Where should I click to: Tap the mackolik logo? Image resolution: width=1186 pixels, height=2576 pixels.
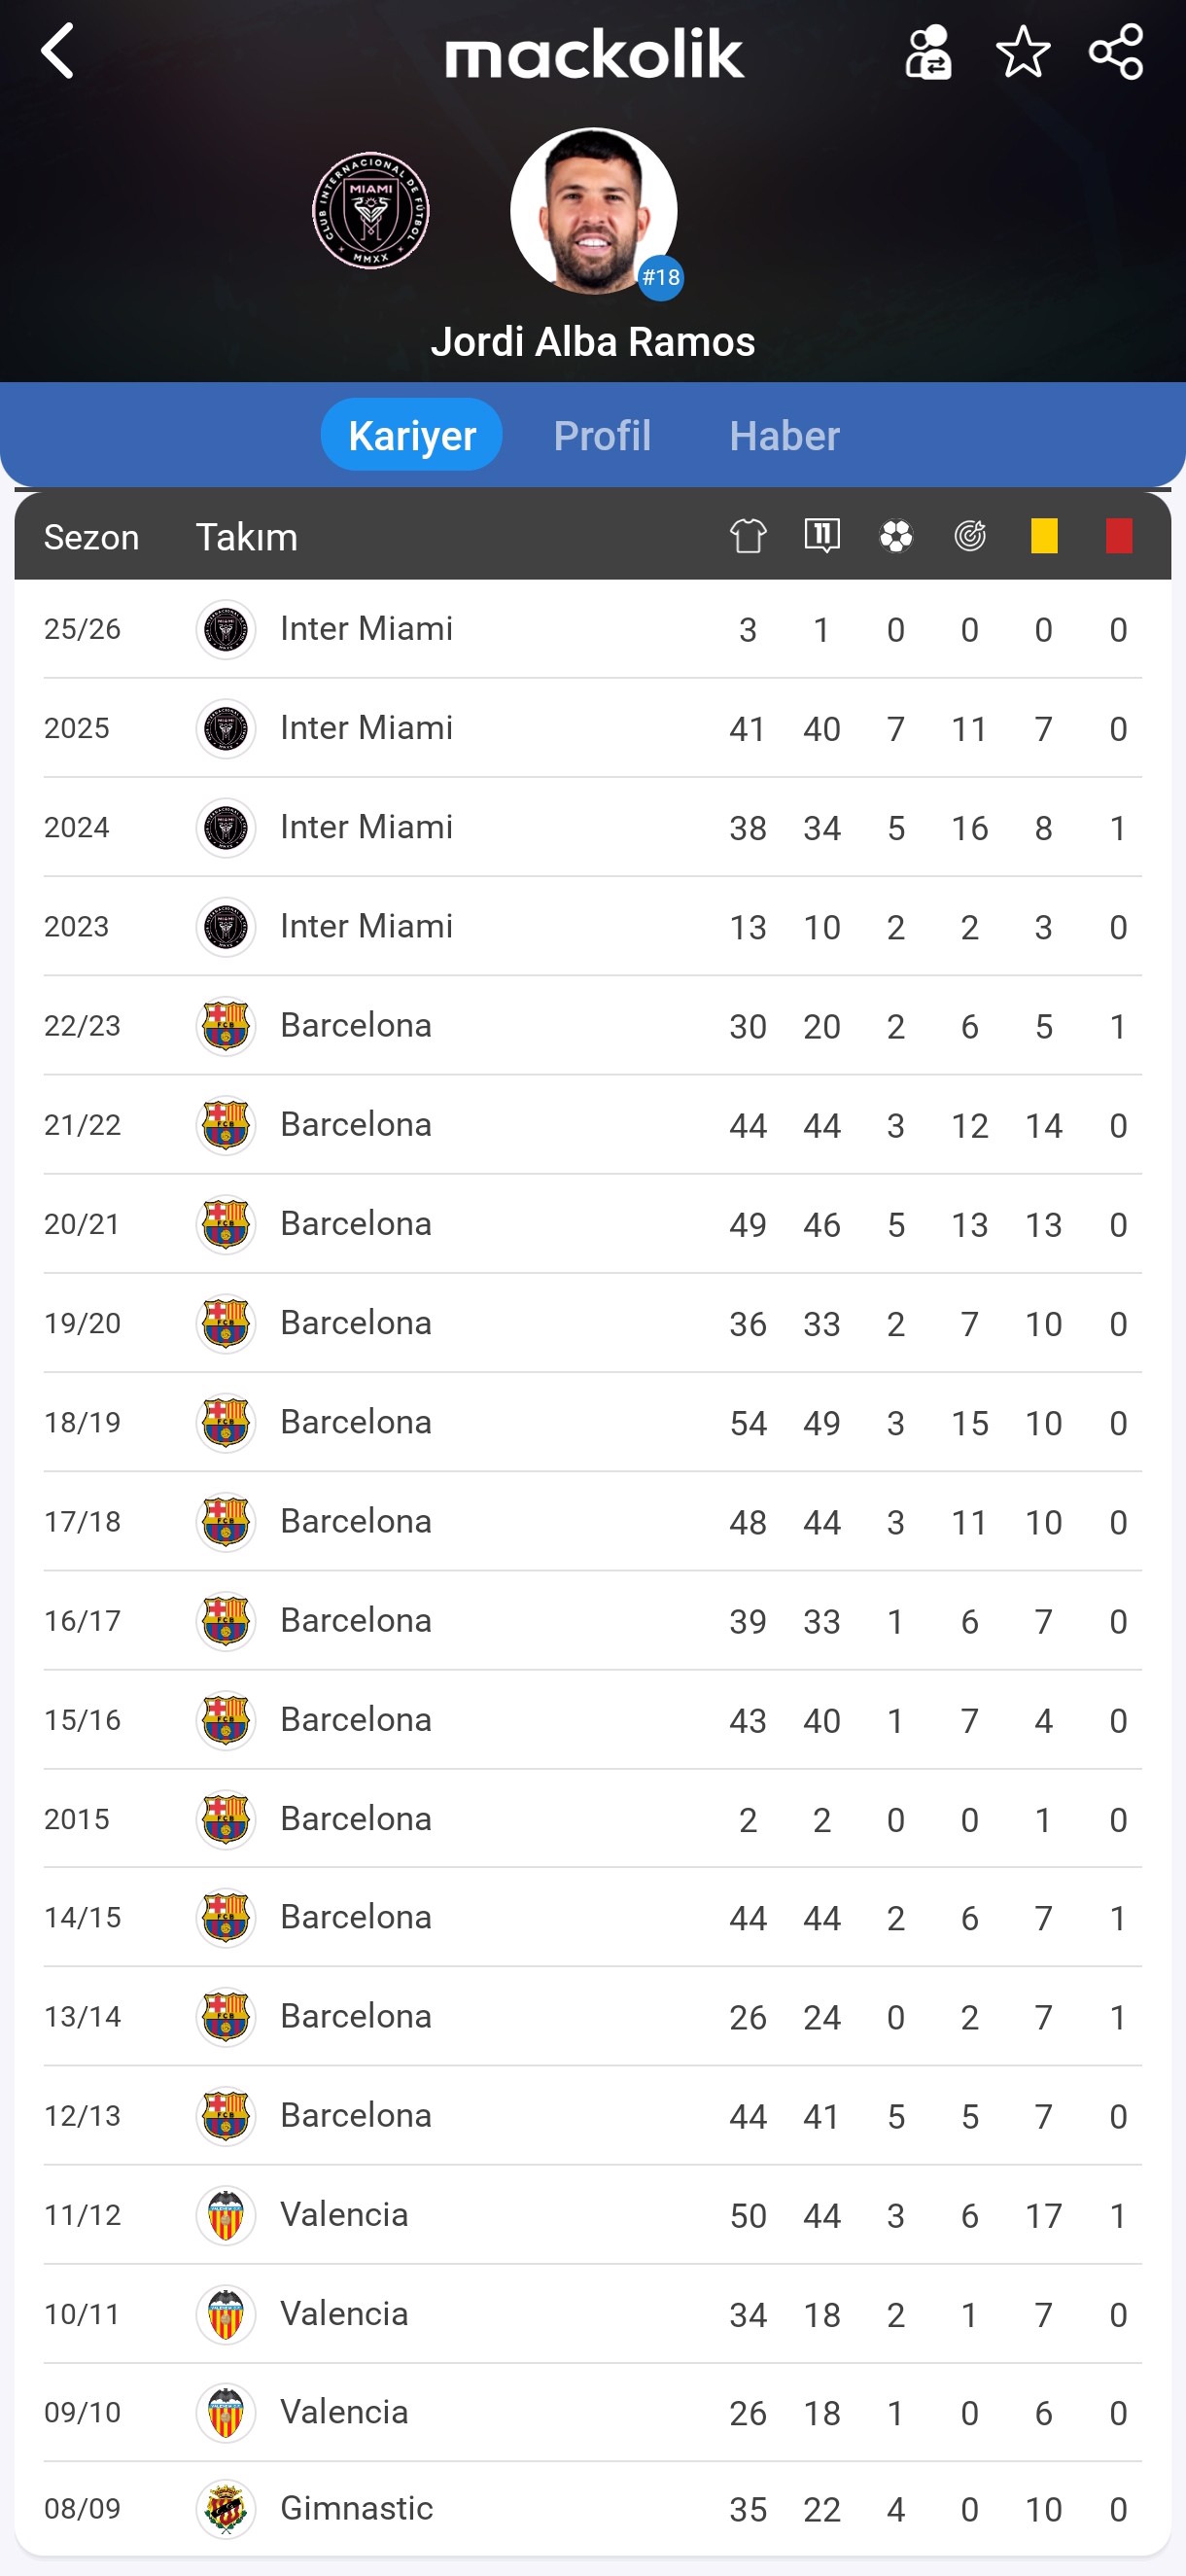pos(594,54)
